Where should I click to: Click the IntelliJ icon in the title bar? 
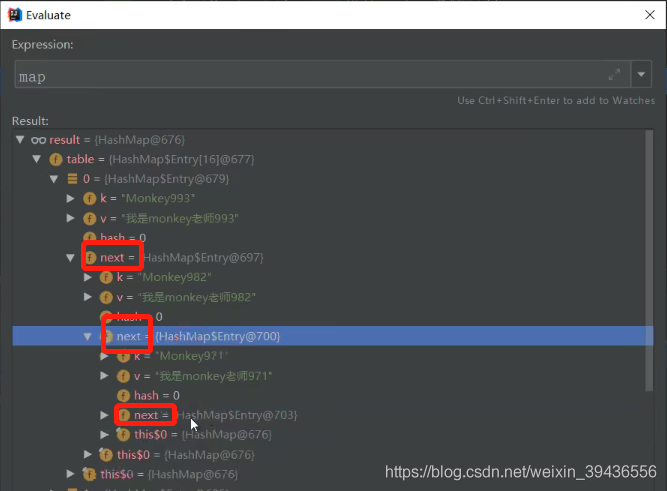pyautogui.click(x=14, y=15)
